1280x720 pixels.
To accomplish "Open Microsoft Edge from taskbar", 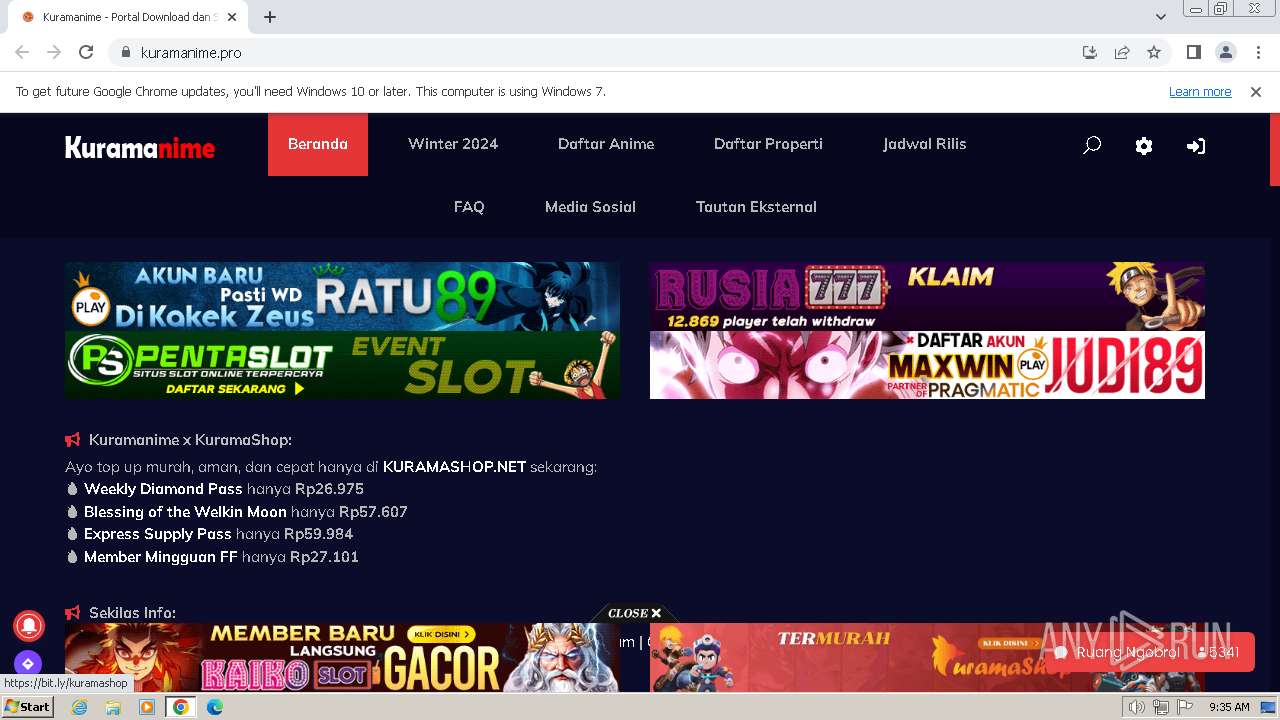I will (x=215, y=707).
